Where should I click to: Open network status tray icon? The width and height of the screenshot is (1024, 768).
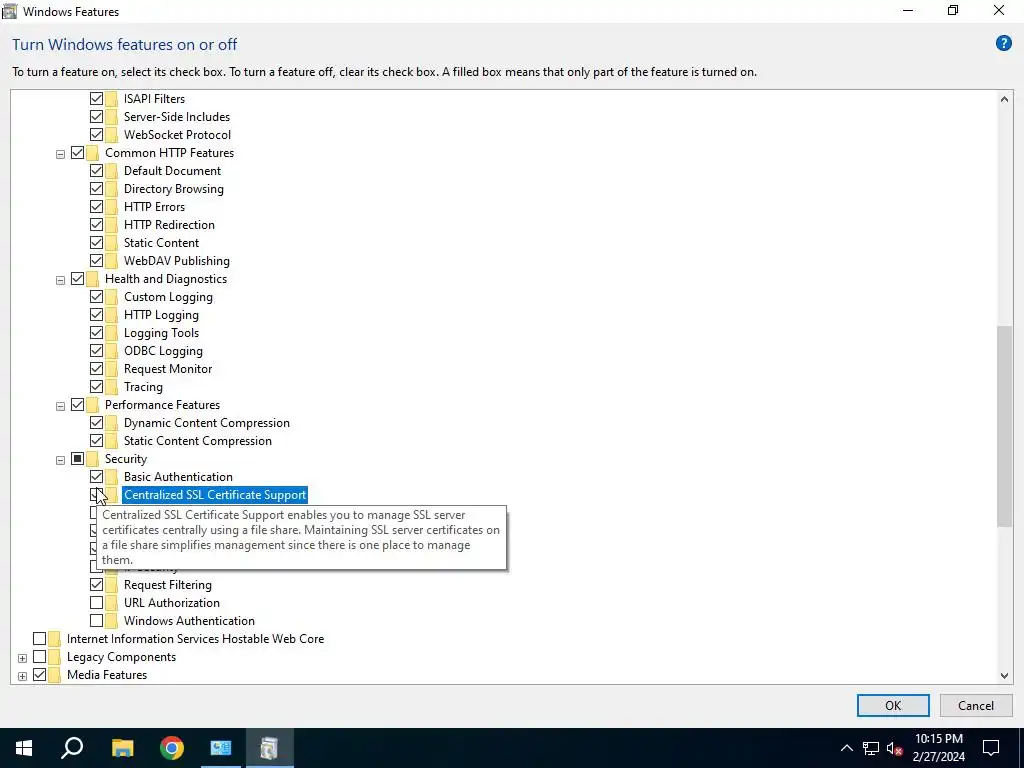871,748
